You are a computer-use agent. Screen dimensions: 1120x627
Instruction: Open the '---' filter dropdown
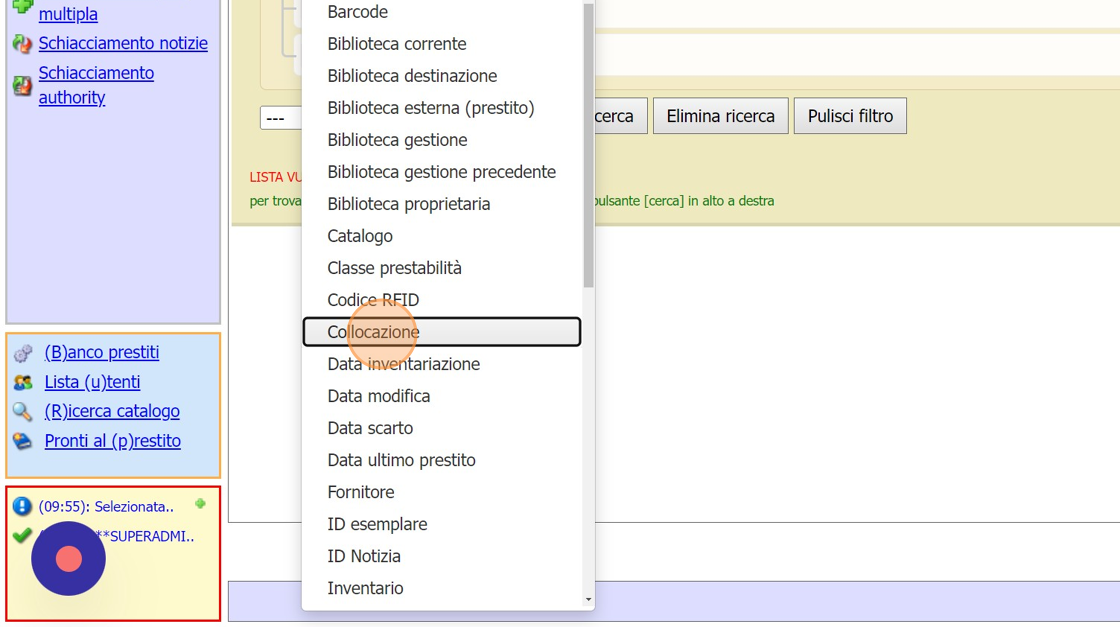click(x=281, y=118)
